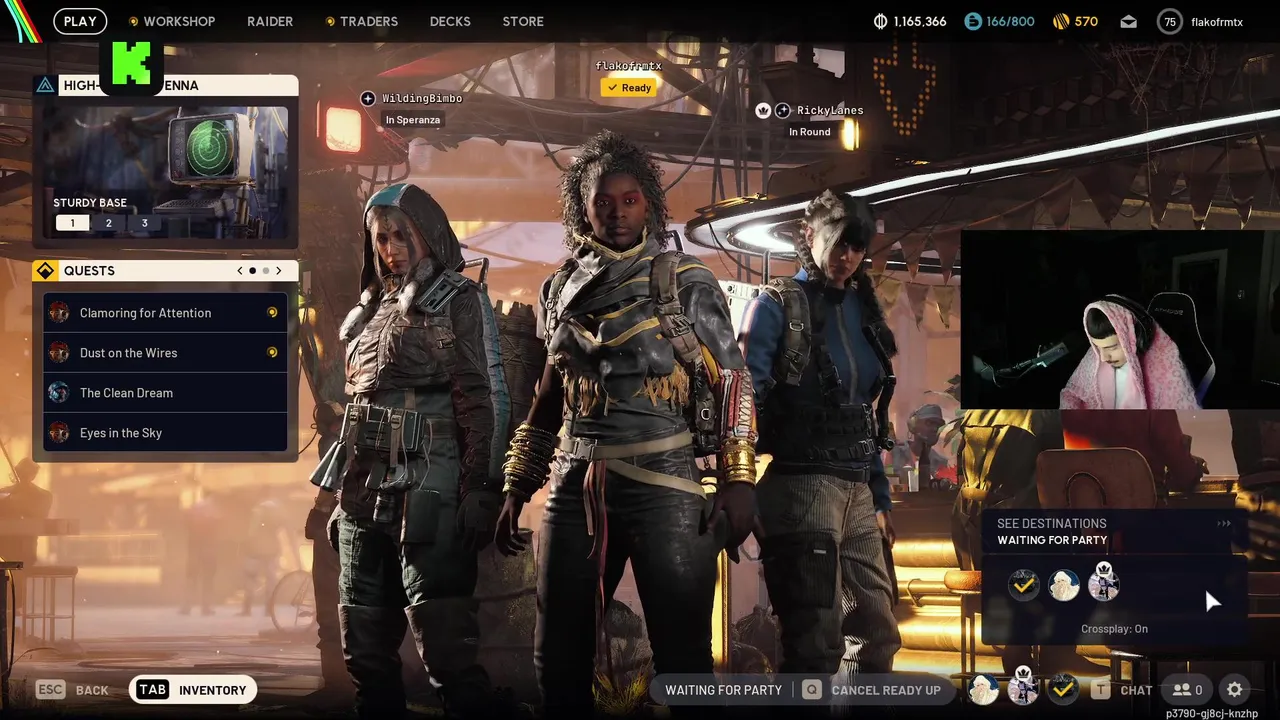Click SEE DESTINATIONS

(1051, 523)
